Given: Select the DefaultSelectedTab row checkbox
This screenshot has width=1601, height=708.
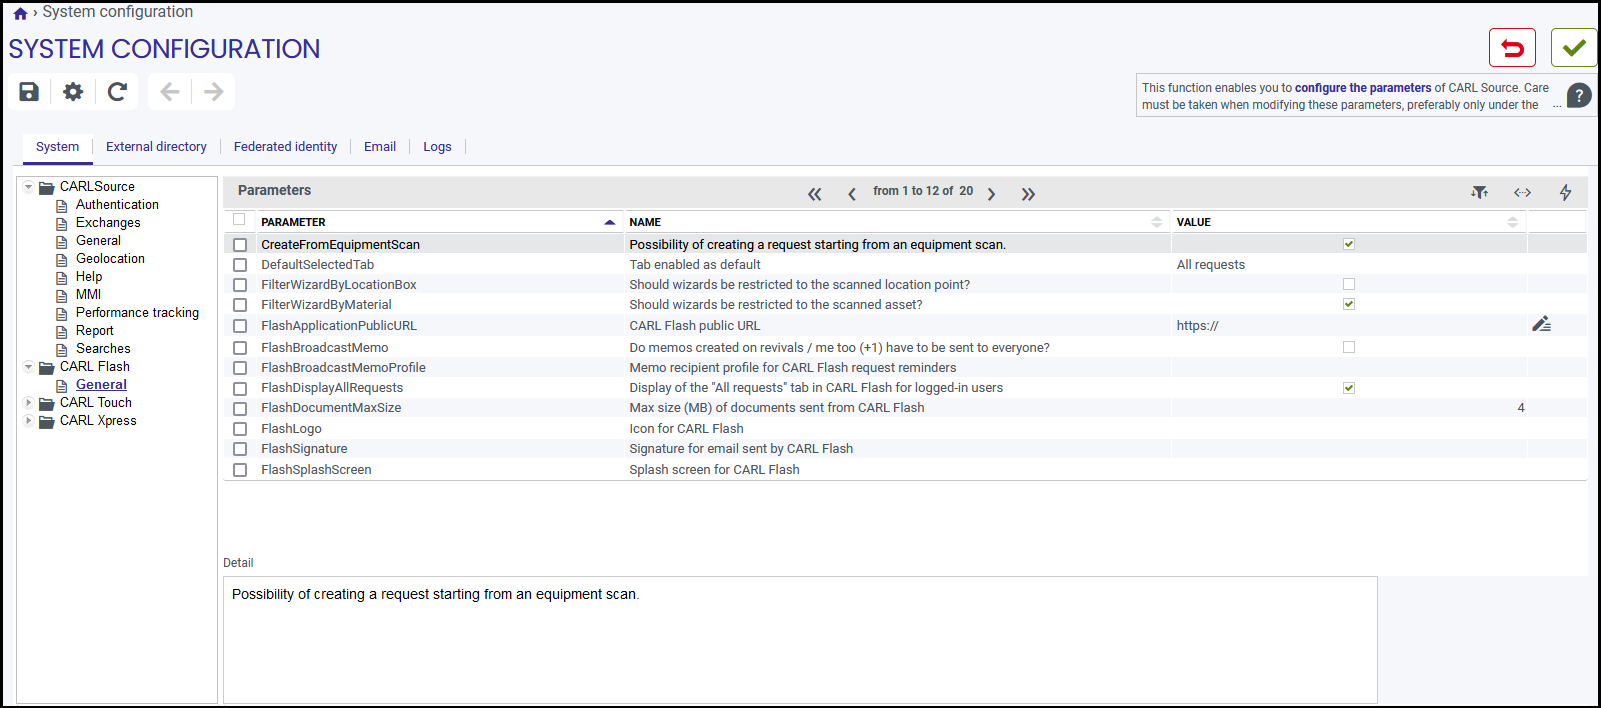Looking at the screenshot, I should [240, 265].
